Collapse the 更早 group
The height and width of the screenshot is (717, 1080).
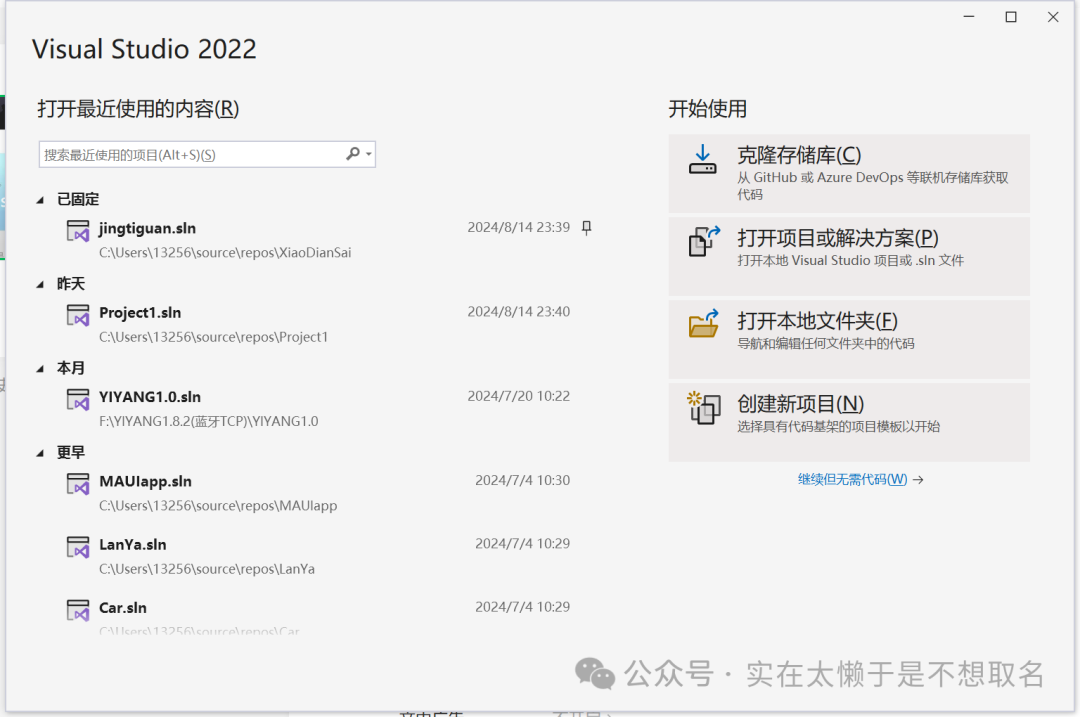40,453
